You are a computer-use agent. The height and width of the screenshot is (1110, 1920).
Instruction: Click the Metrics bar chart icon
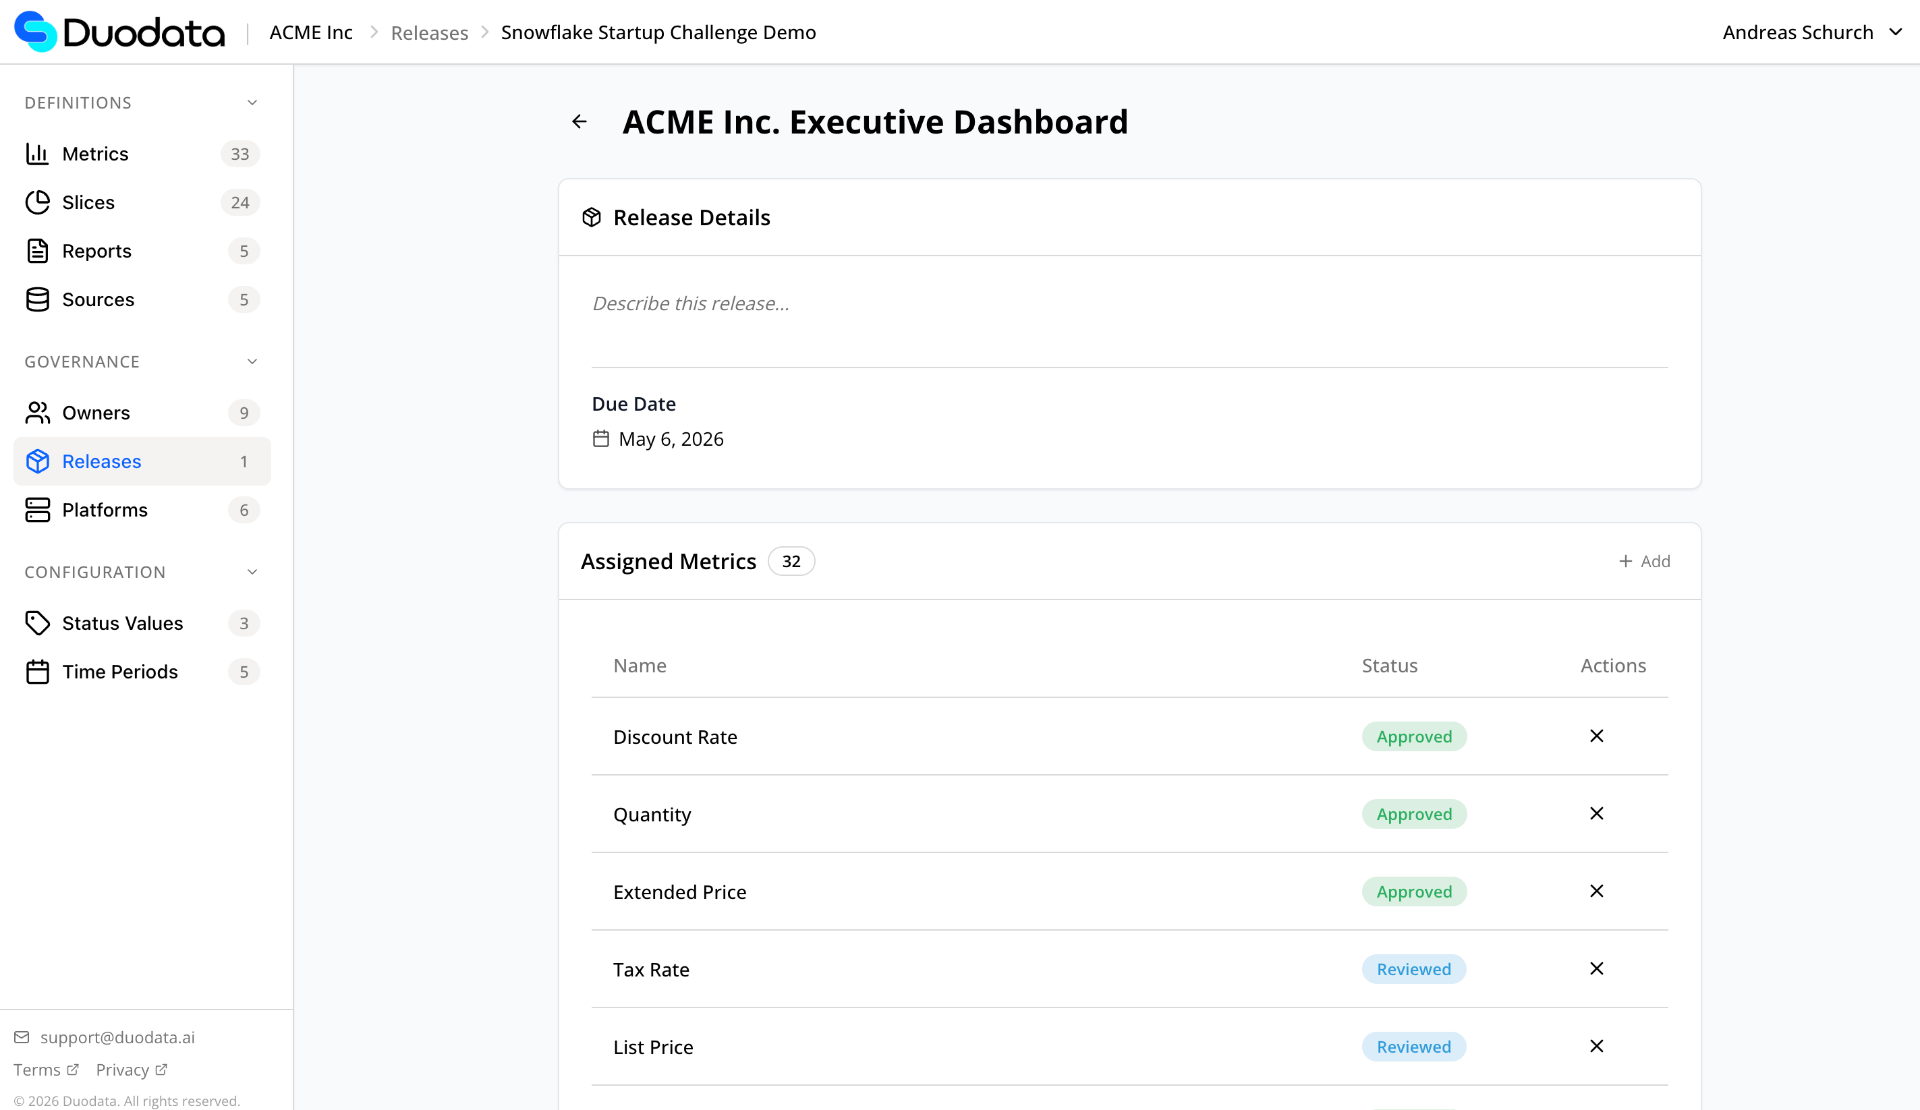37,154
